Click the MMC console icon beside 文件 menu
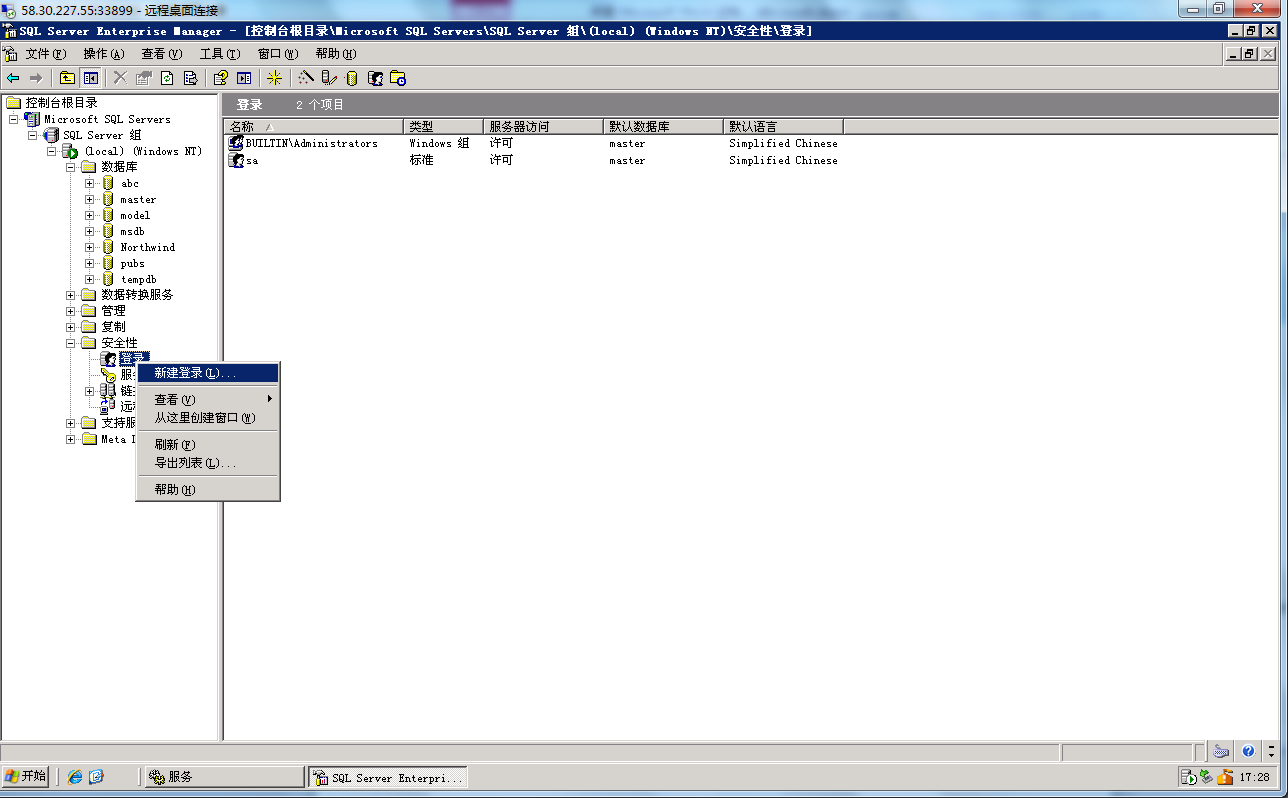The height and width of the screenshot is (798, 1288). pos(11,54)
